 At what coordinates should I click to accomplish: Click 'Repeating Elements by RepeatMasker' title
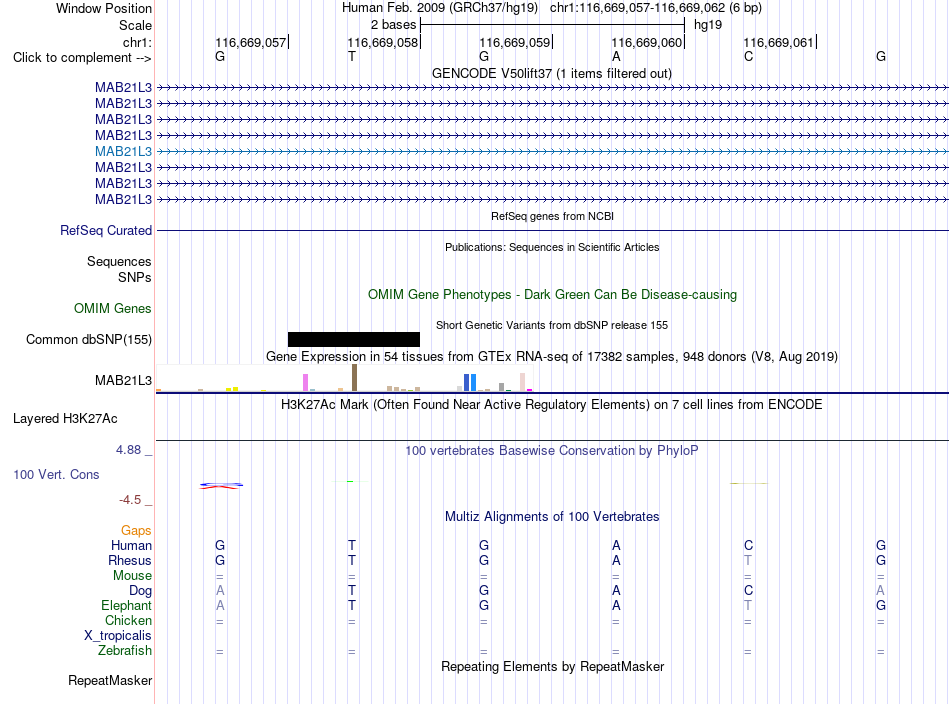[x=552, y=666]
